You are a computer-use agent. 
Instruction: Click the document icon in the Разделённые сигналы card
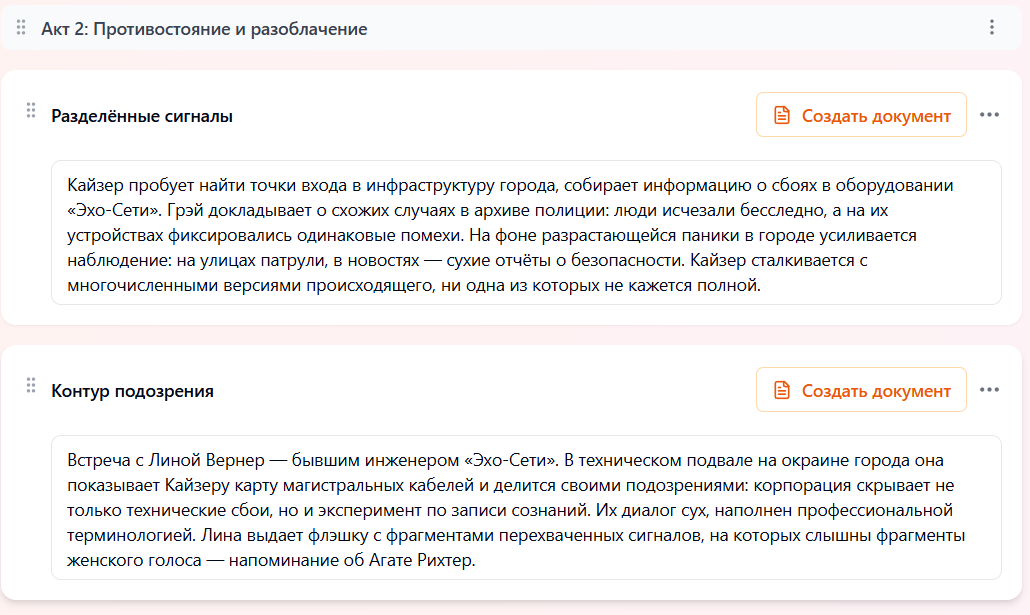point(782,116)
